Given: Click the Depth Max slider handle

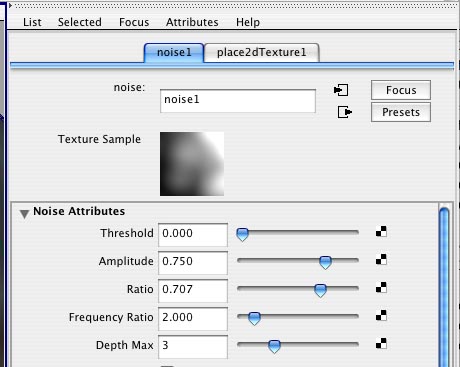Looking at the screenshot, I should pos(274,346).
